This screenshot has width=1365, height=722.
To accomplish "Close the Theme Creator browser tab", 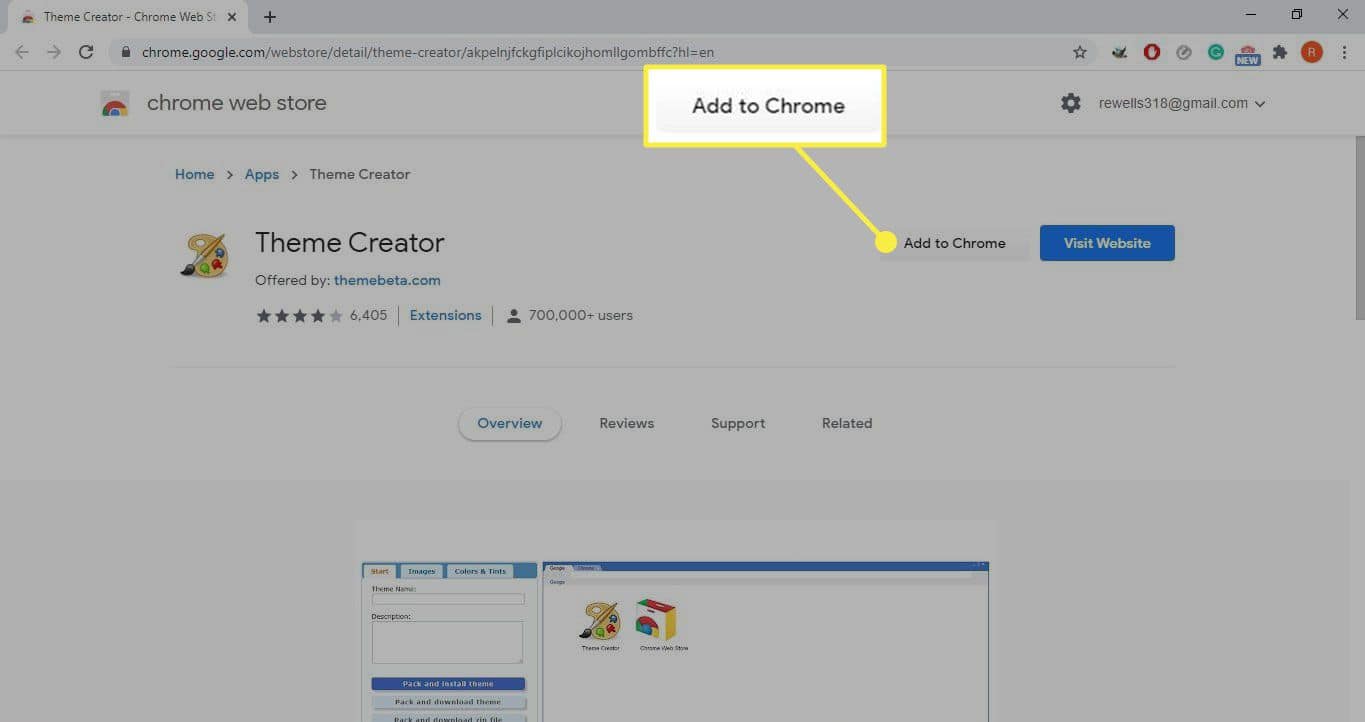I will click(232, 17).
